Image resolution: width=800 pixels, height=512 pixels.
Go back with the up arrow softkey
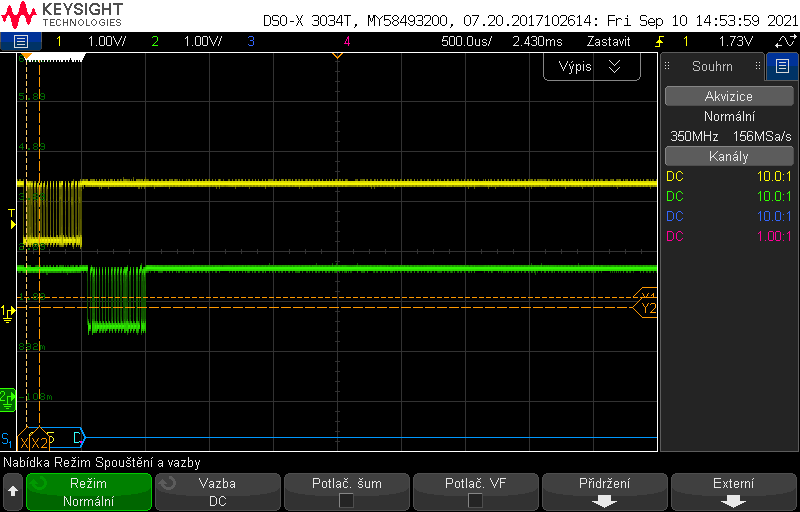(x=13, y=492)
